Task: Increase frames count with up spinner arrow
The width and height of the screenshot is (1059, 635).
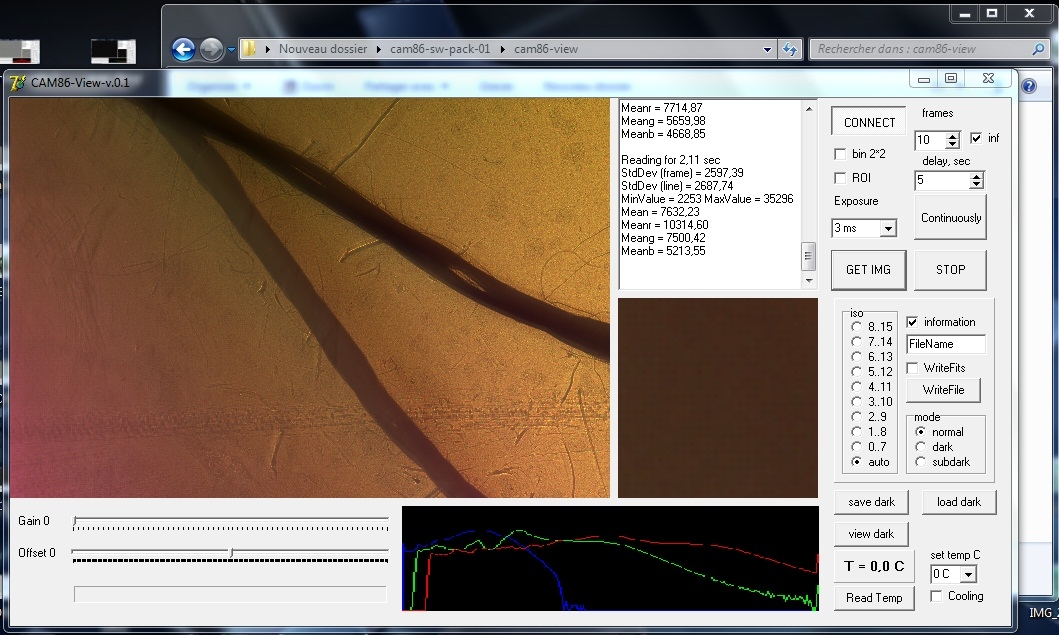Action: 952,136
